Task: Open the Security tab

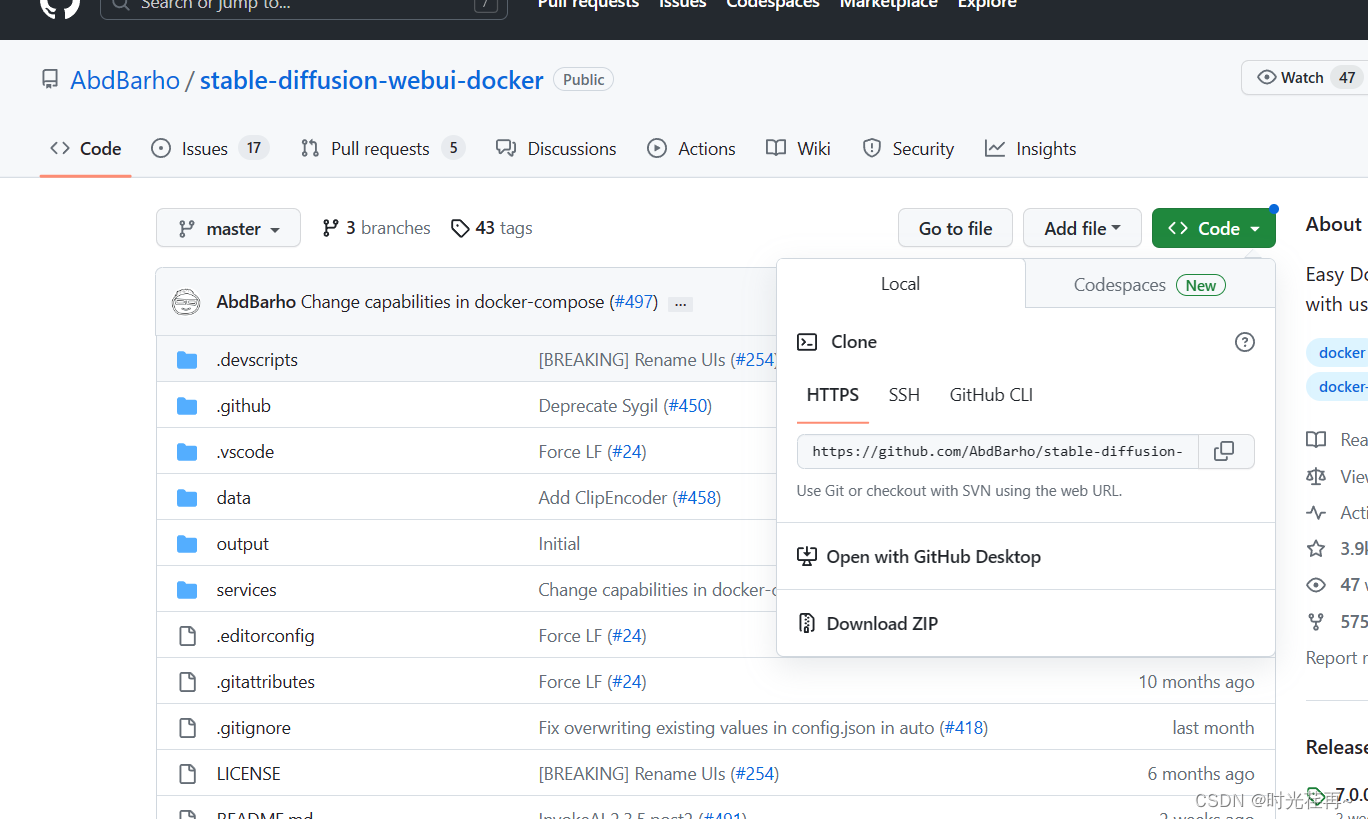Action: 908,149
